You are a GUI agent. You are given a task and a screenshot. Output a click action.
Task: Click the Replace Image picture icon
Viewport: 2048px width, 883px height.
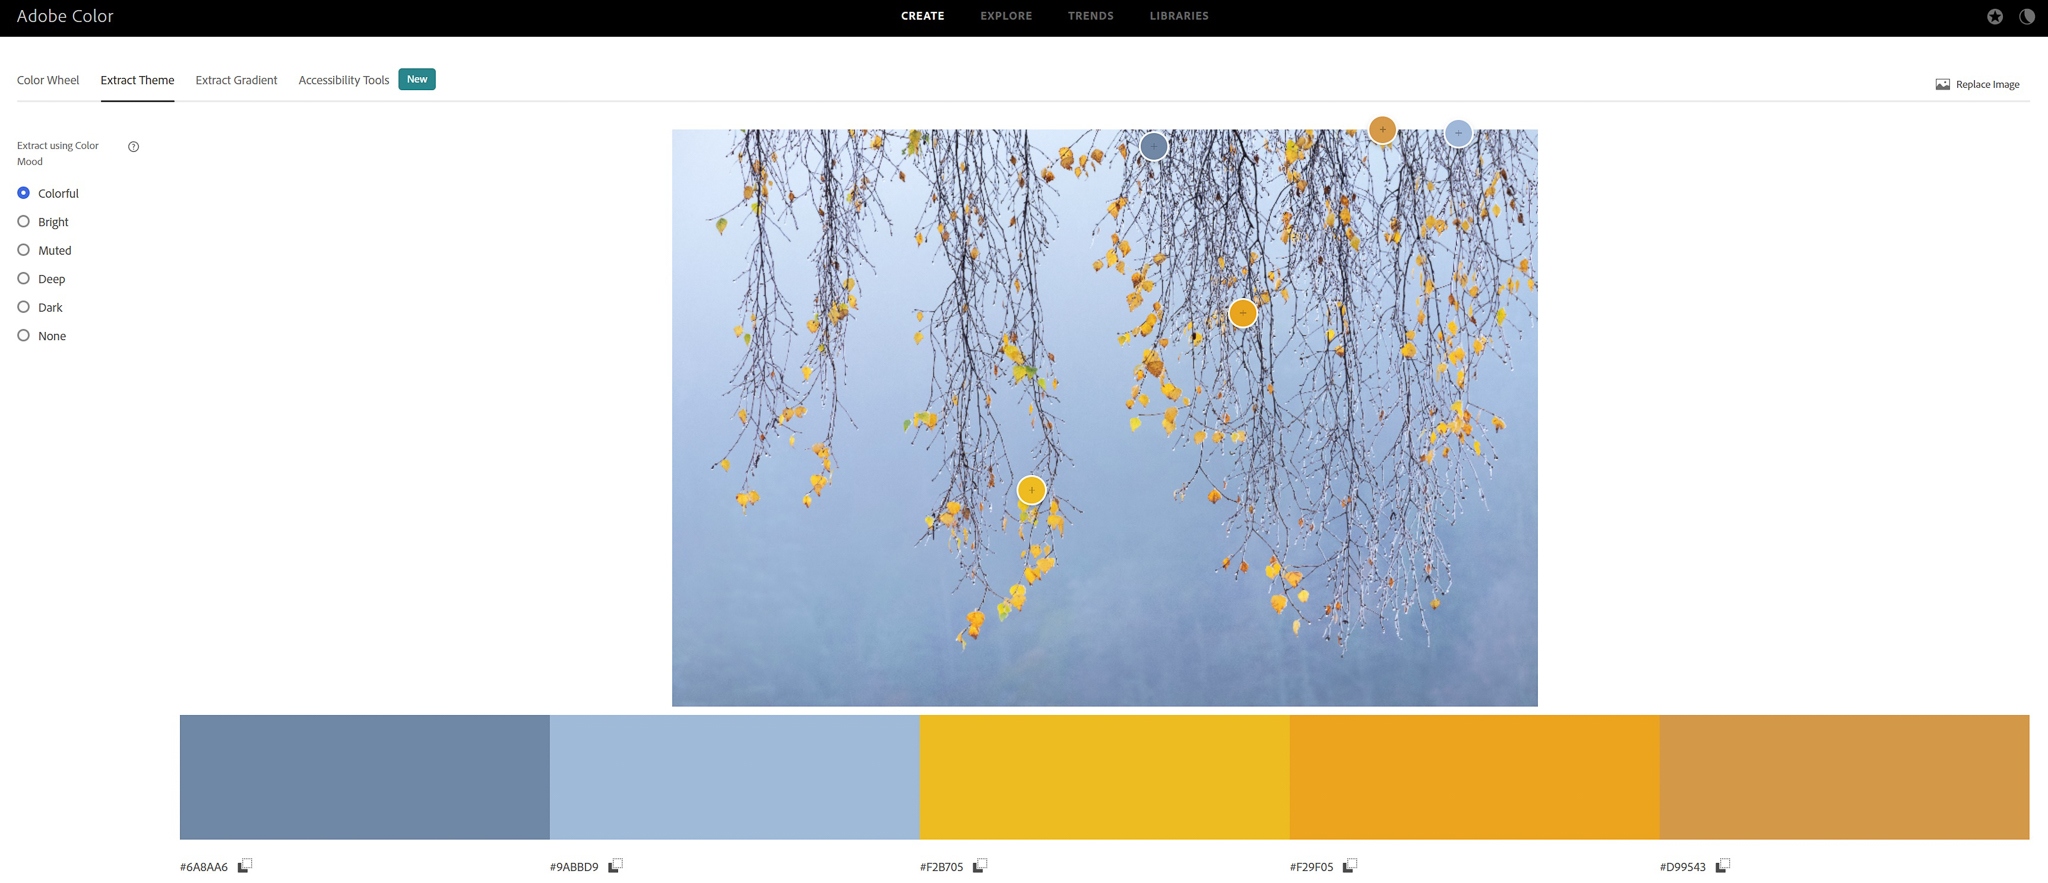click(1942, 85)
